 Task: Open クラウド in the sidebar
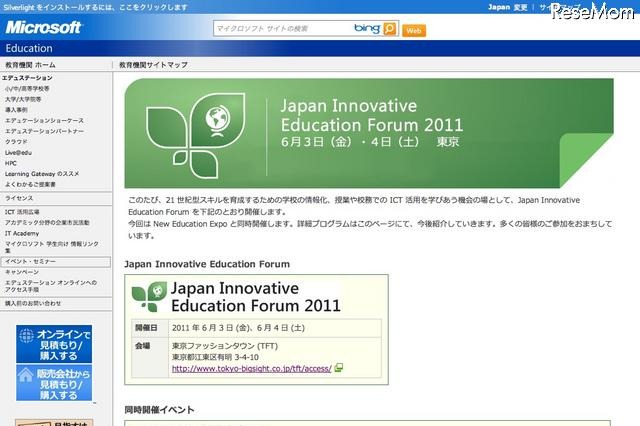(x=16, y=142)
